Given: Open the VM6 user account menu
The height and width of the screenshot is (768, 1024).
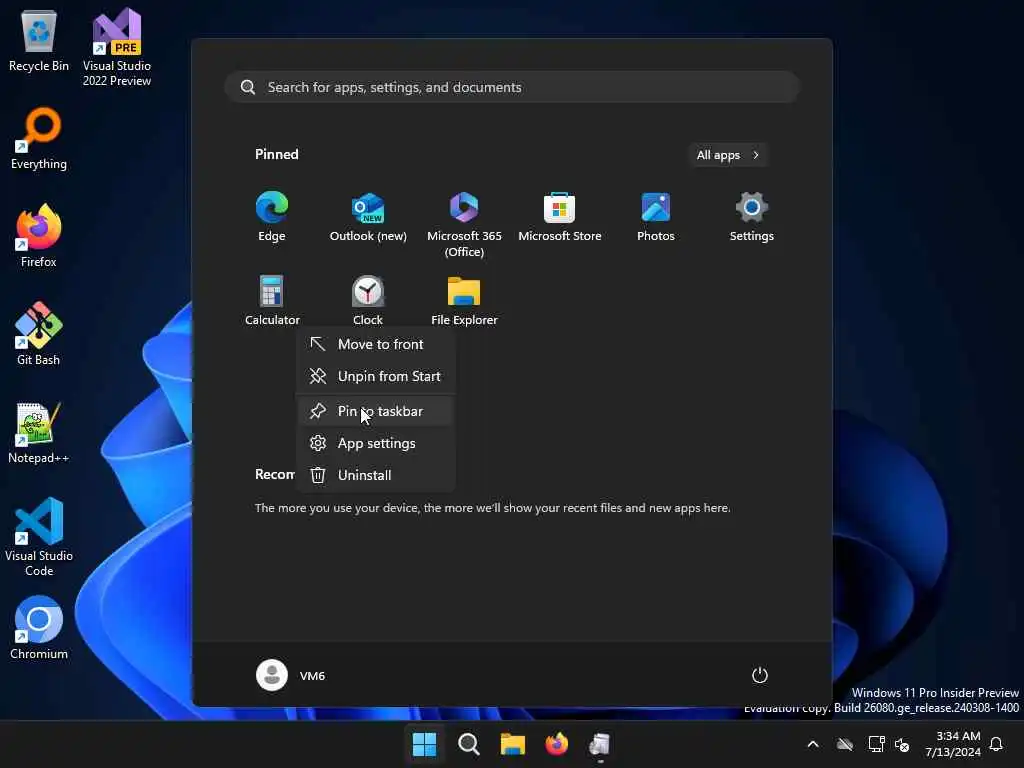Looking at the screenshot, I should tap(291, 675).
